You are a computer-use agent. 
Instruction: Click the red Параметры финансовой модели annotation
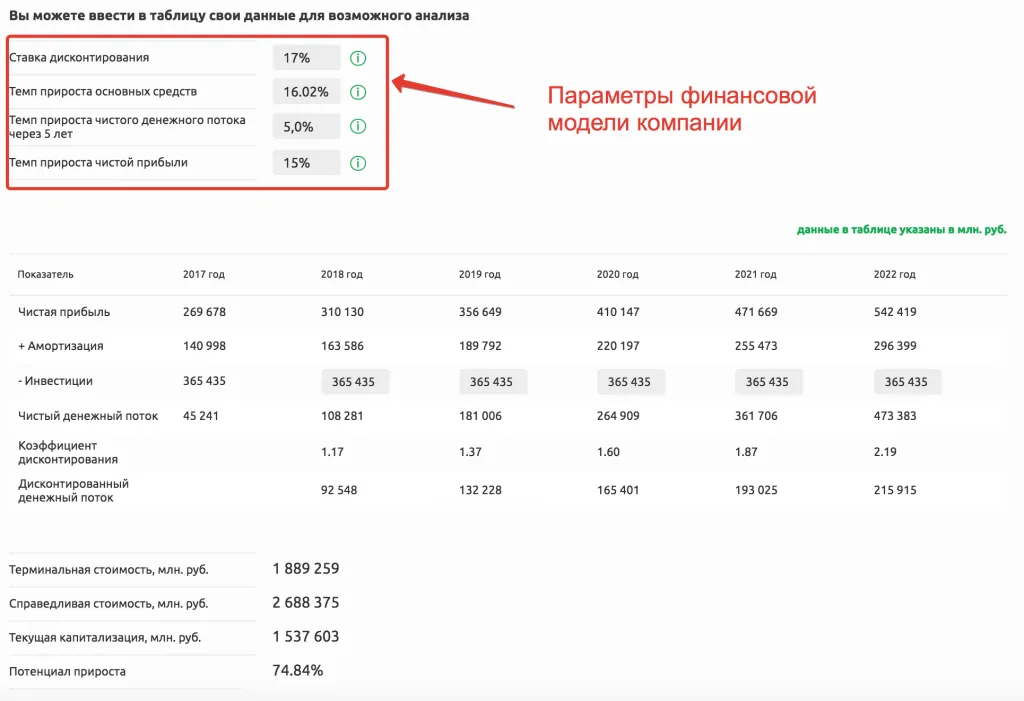[681, 109]
